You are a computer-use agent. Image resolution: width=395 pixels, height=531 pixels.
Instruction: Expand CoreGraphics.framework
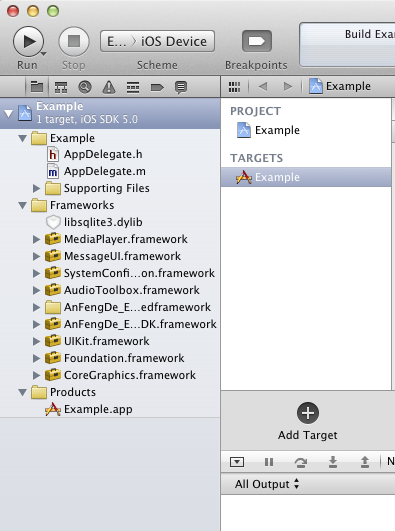point(36,375)
